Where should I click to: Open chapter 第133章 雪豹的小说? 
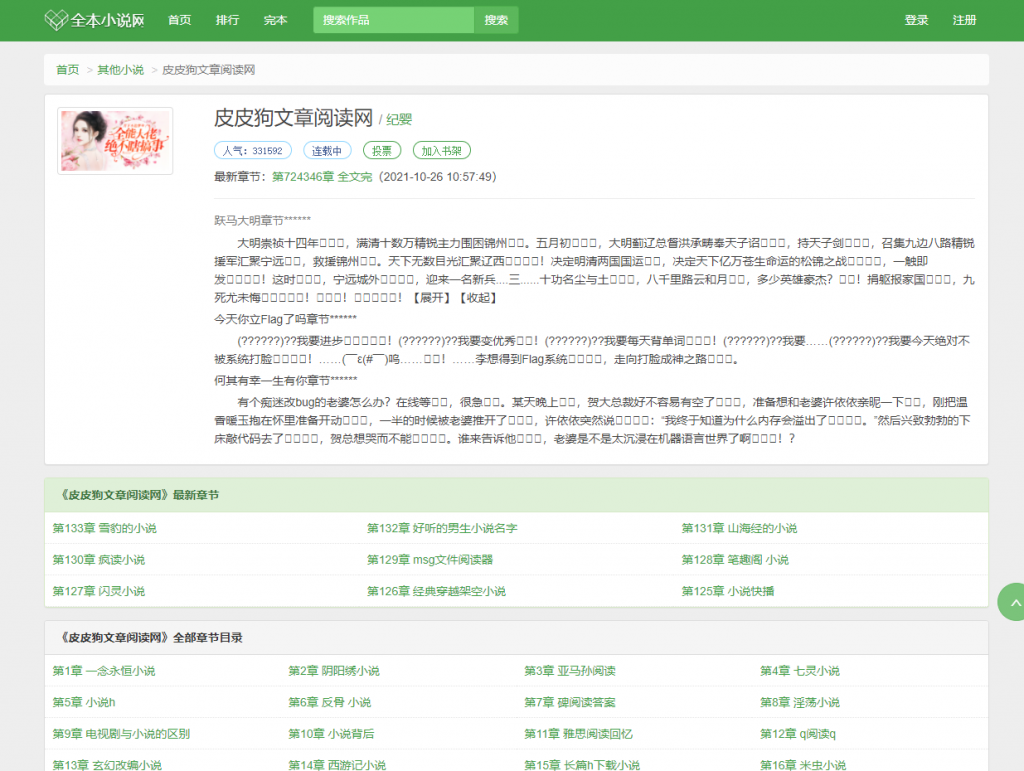(105, 528)
